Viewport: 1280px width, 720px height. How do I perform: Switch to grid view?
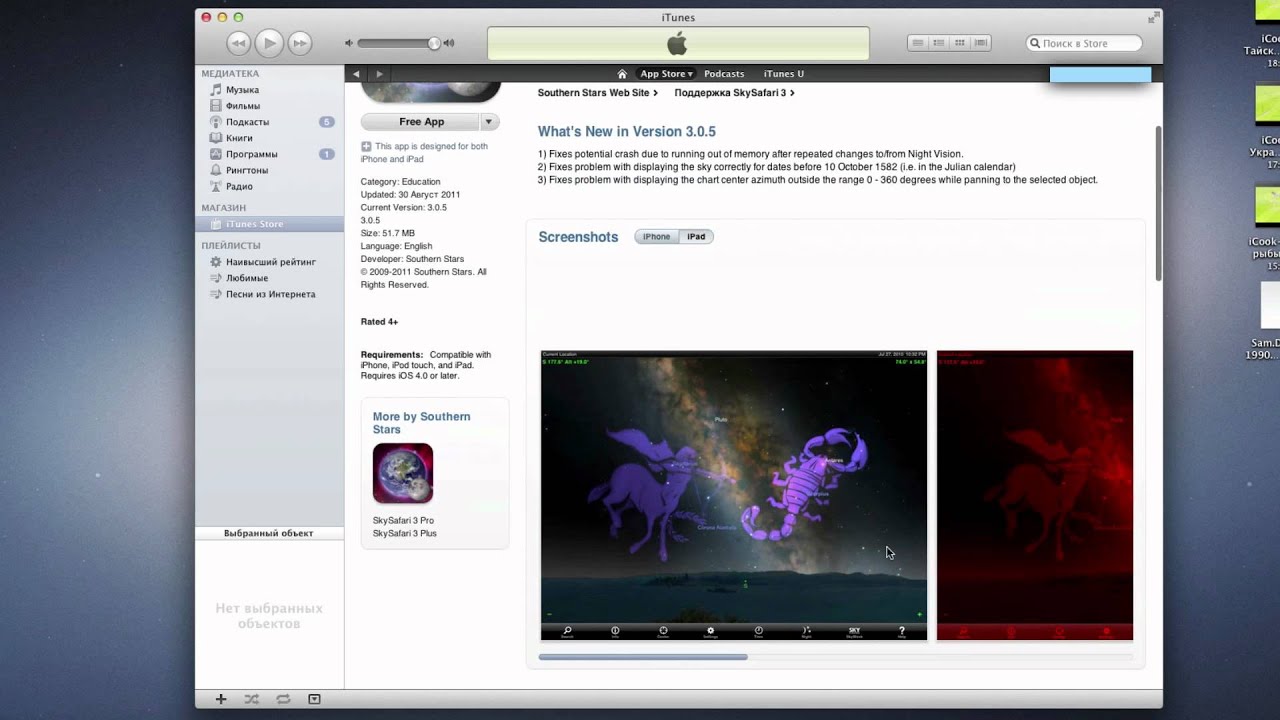[960, 43]
